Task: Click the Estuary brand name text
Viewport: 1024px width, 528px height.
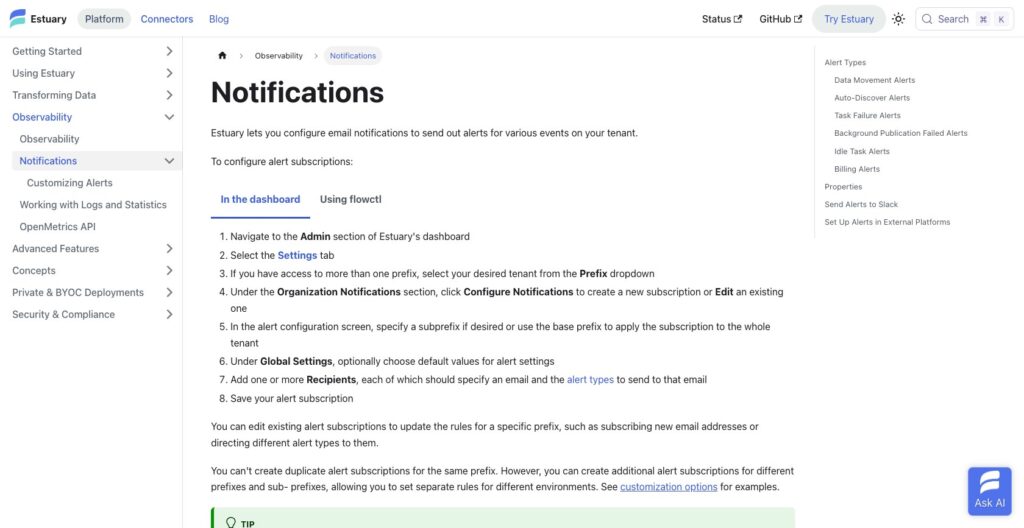Action: tap(48, 19)
